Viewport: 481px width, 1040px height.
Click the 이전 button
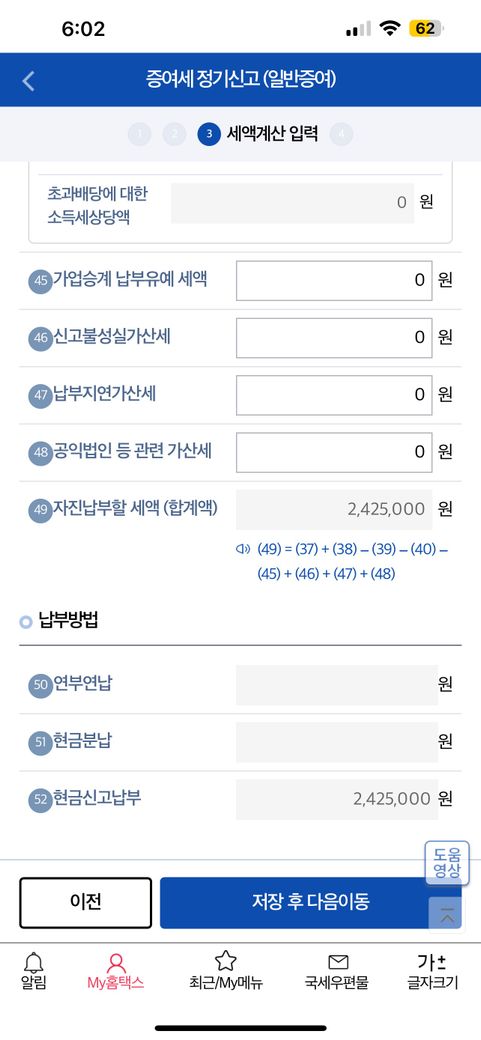[x=86, y=902]
